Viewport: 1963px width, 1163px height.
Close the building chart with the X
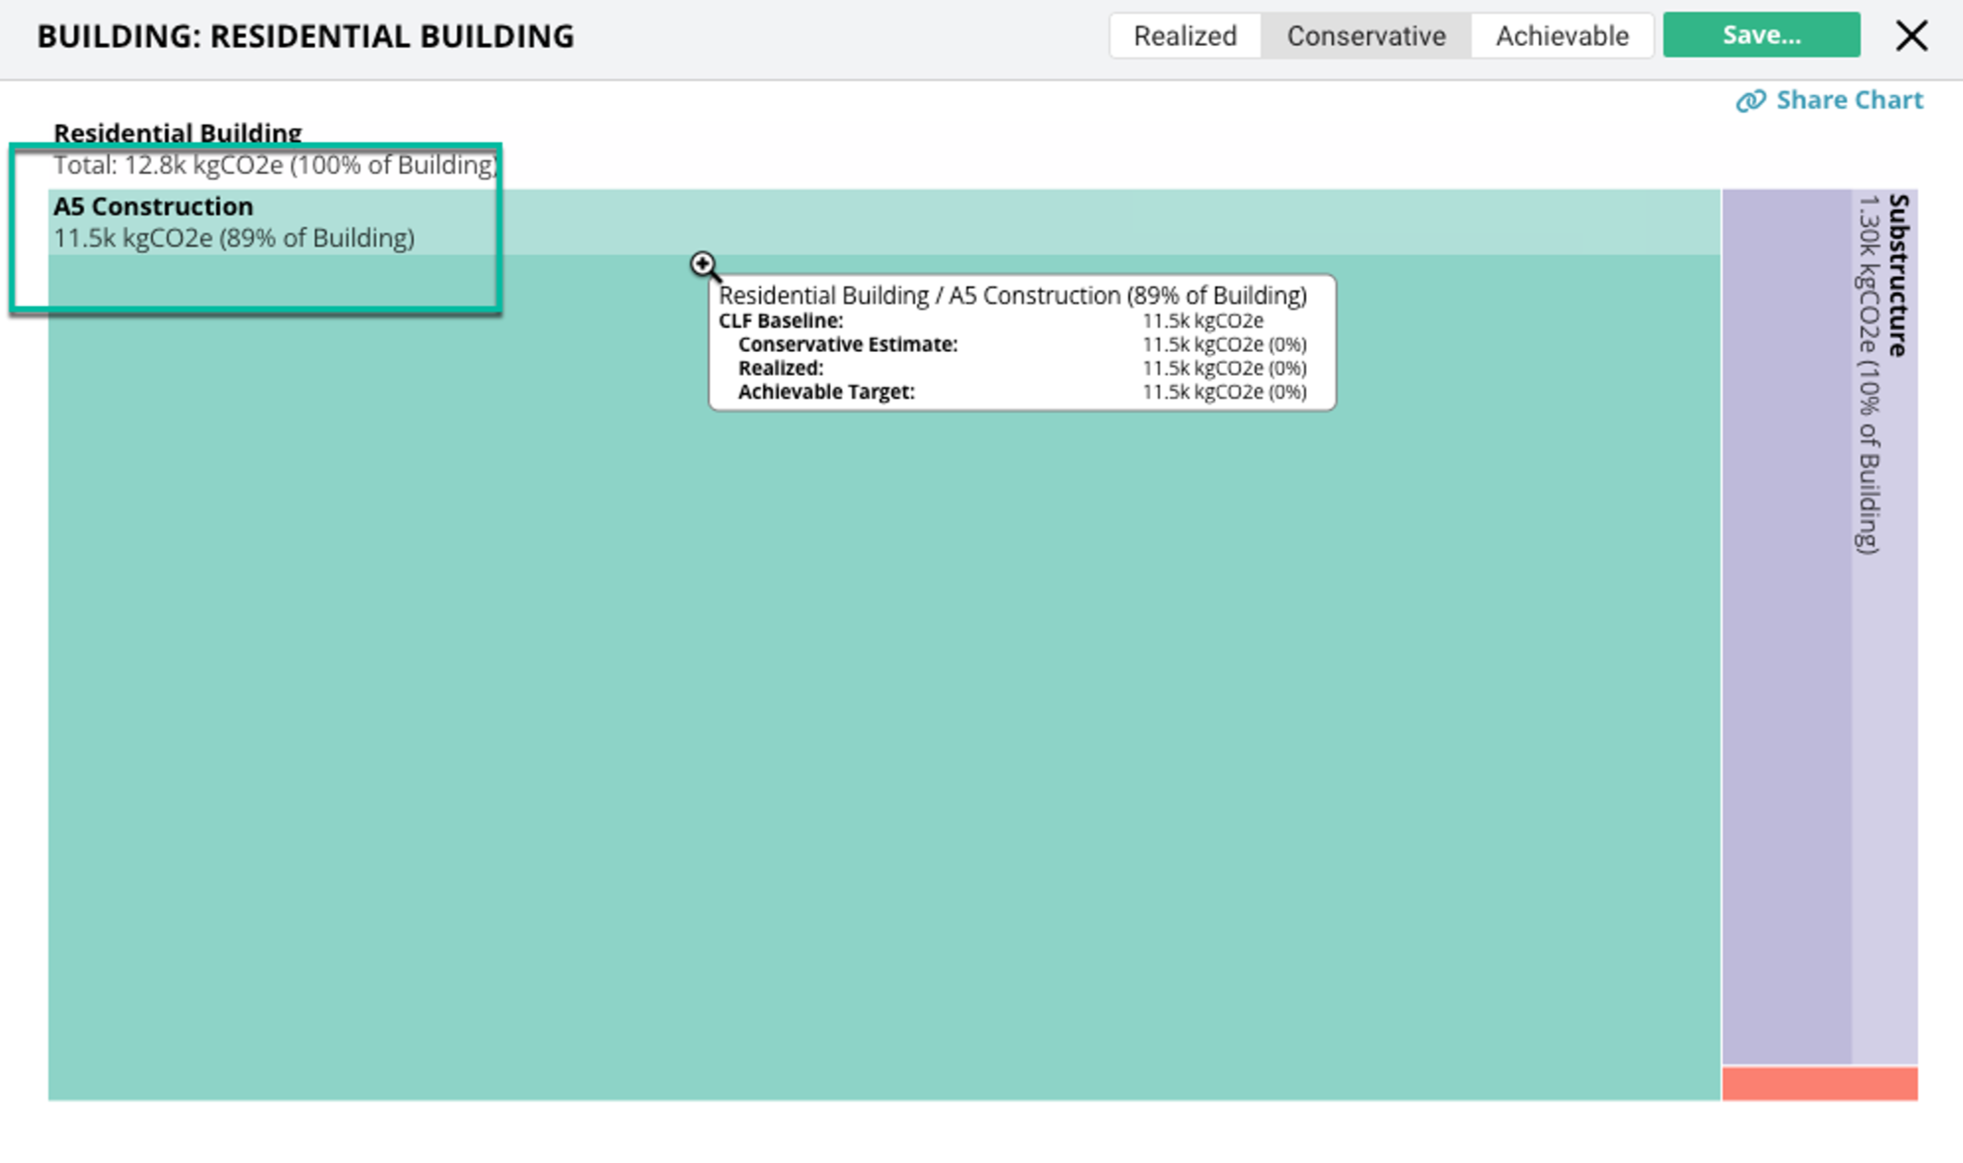[x=1911, y=36]
